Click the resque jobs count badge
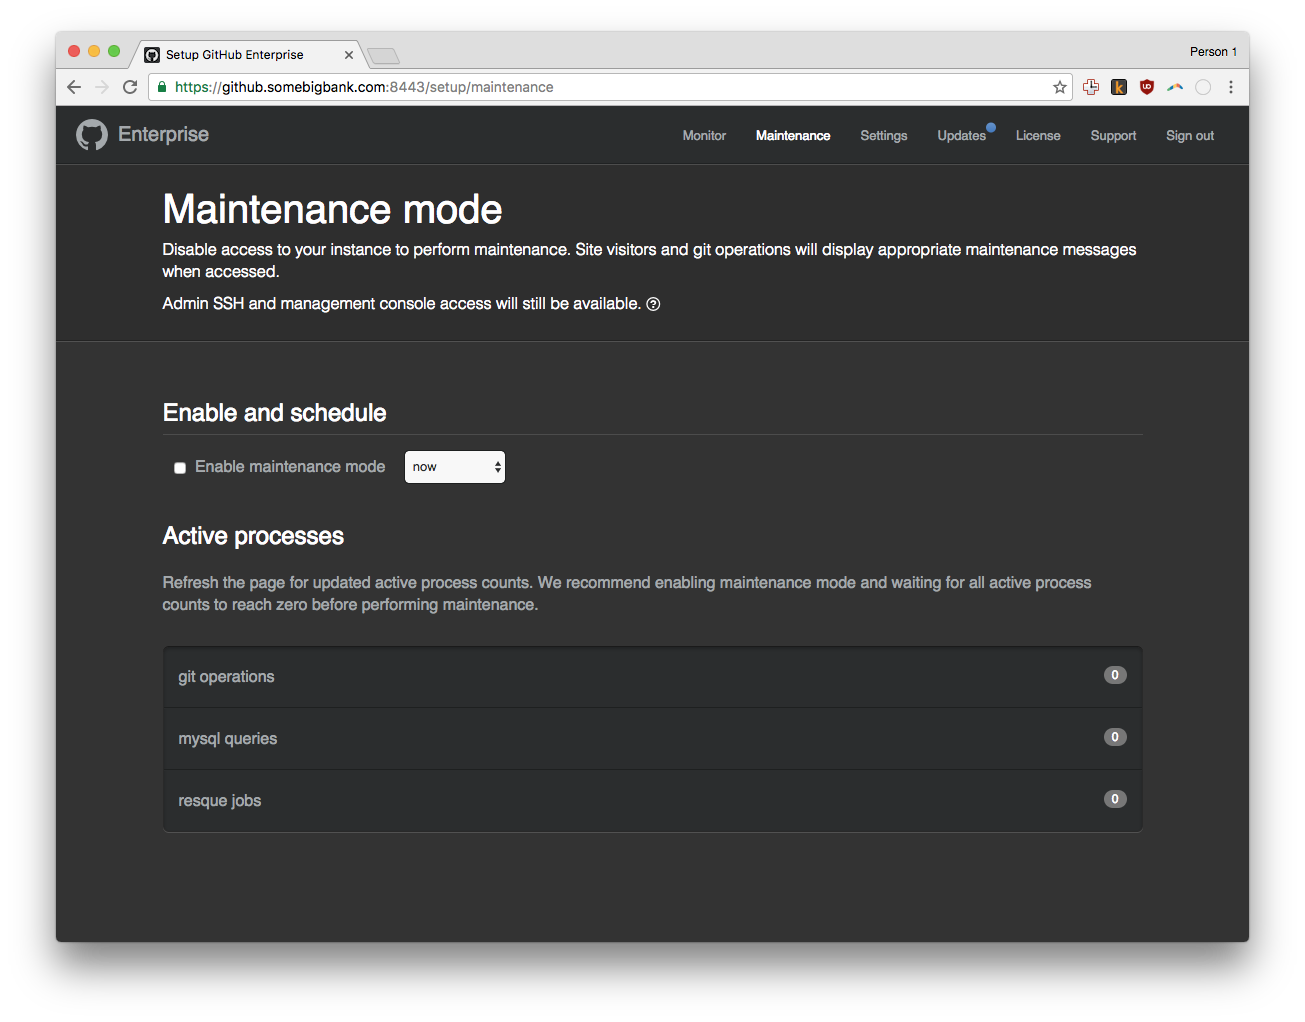The image size is (1305, 1022). point(1115,799)
